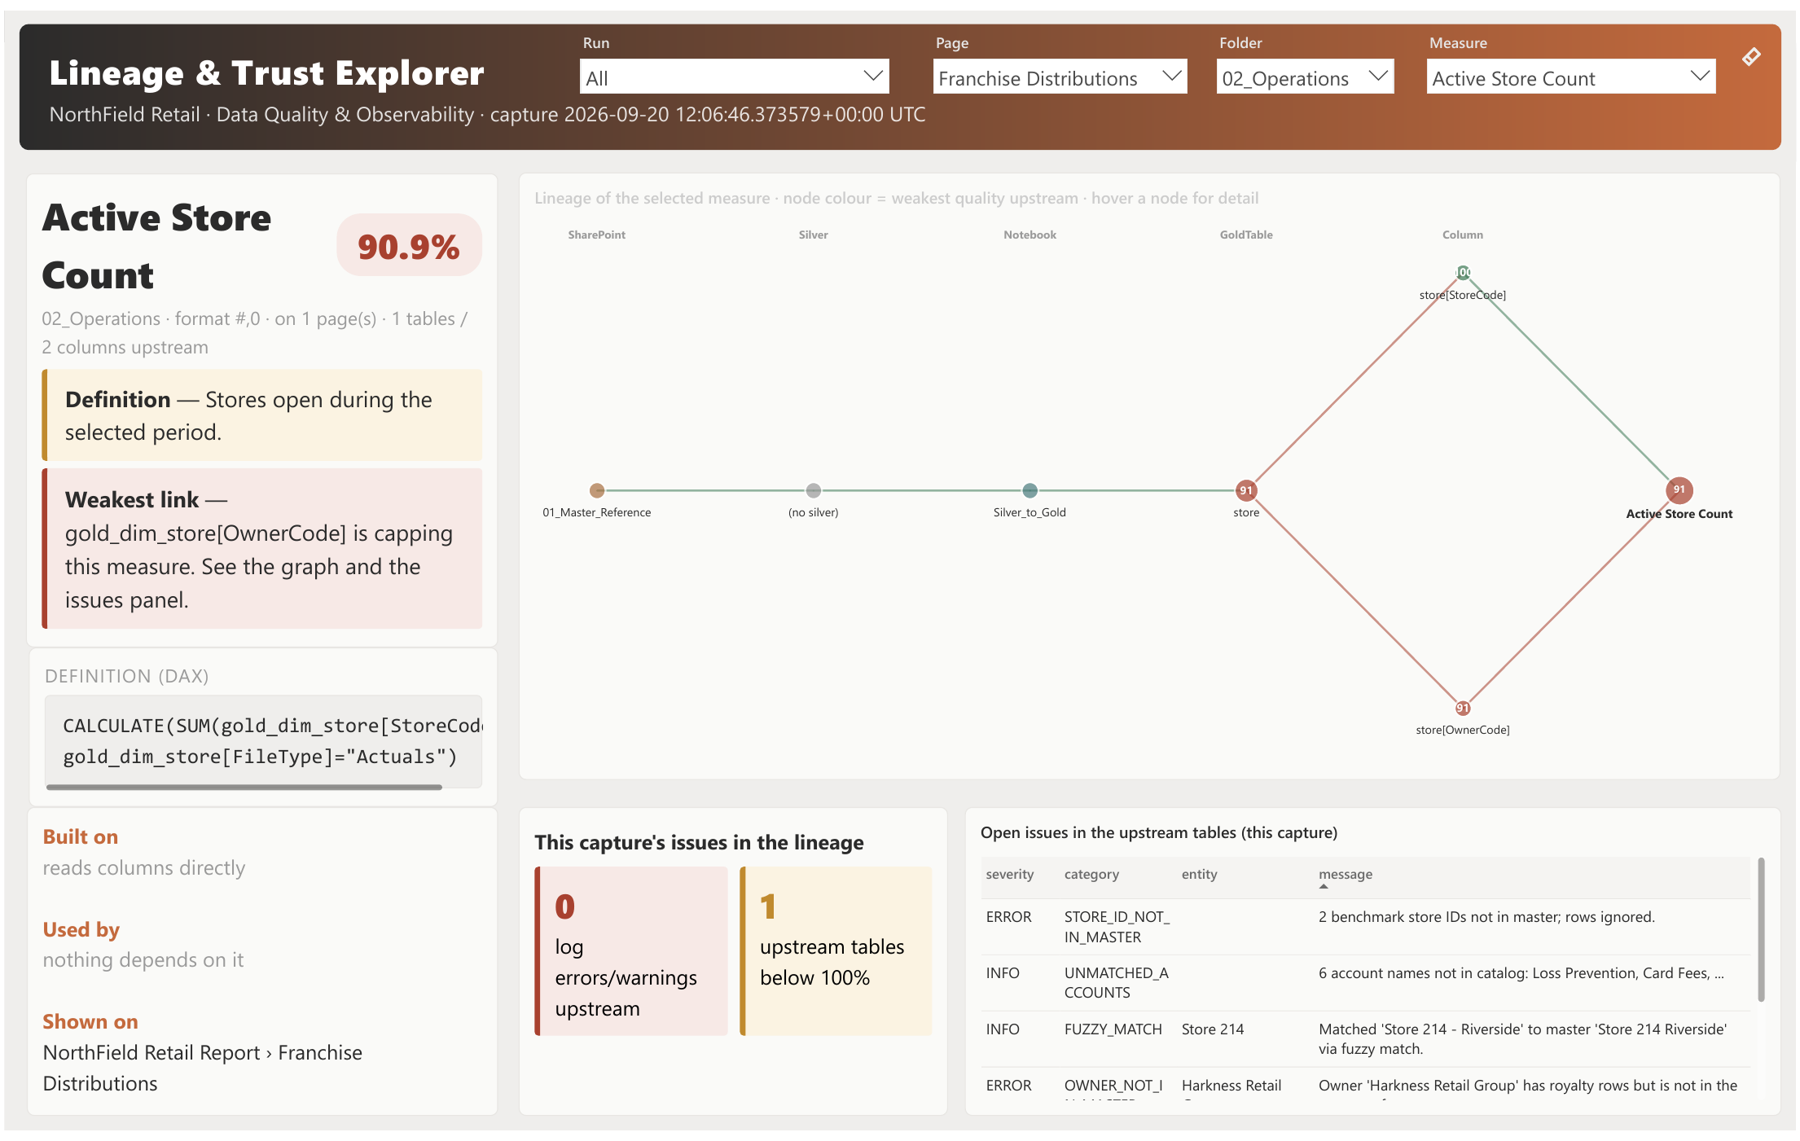The width and height of the screenshot is (1800, 1141).
Task: Open the Run dropdown showing All
Action: [x=734, y=77]
